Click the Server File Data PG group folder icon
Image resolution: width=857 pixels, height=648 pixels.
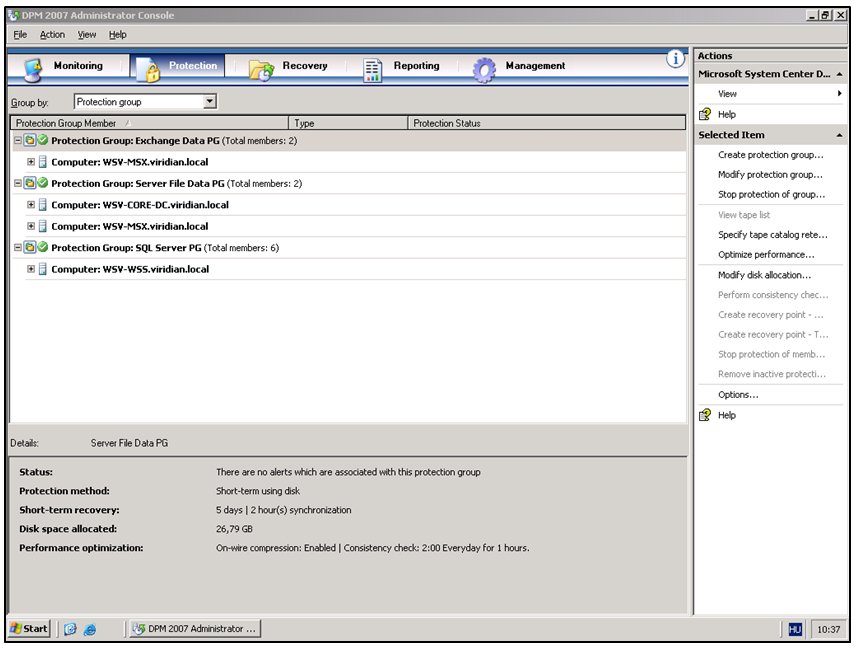point(30,183)
